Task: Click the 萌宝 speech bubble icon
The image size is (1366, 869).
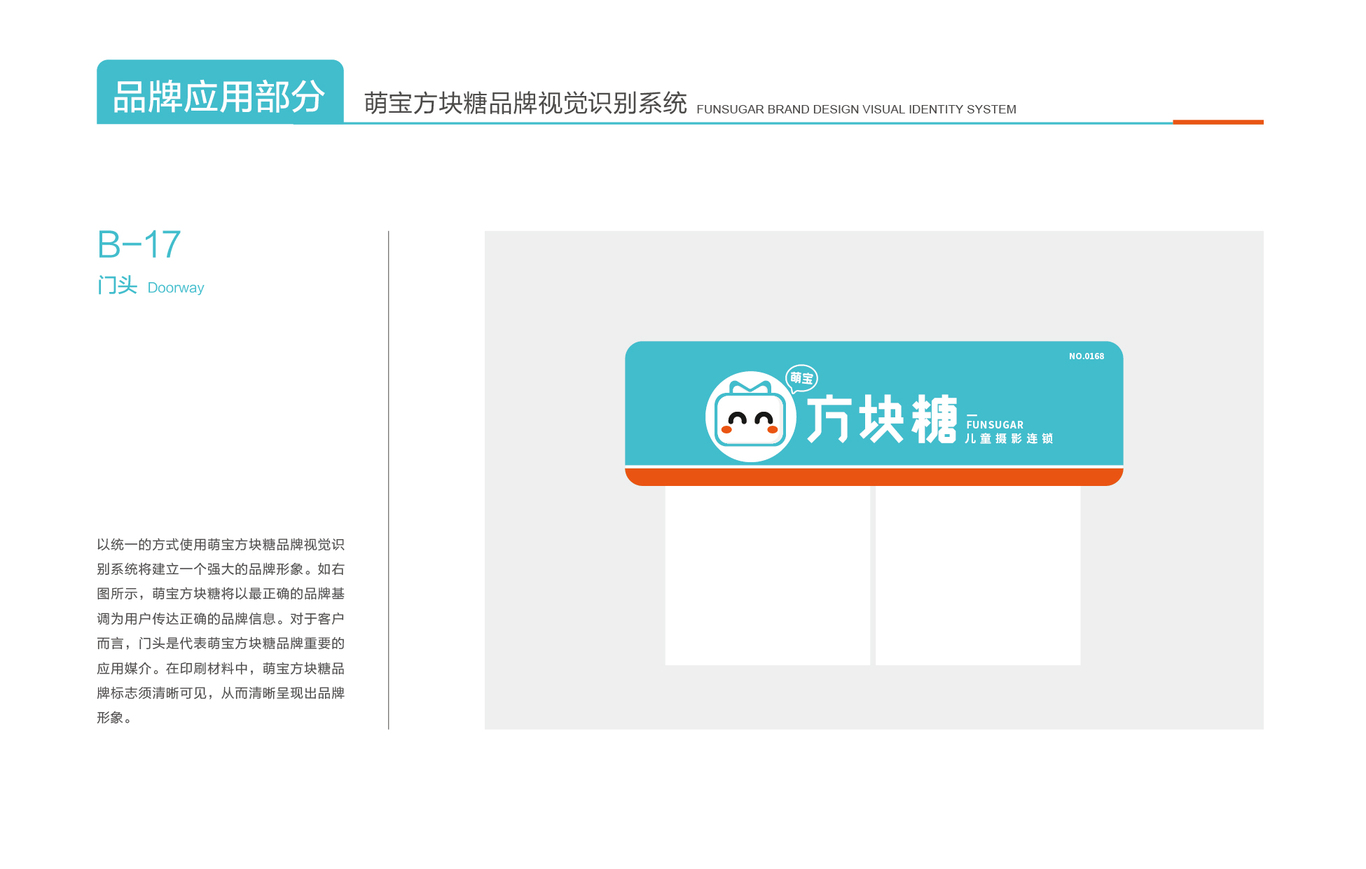Action: coord(802,378)
